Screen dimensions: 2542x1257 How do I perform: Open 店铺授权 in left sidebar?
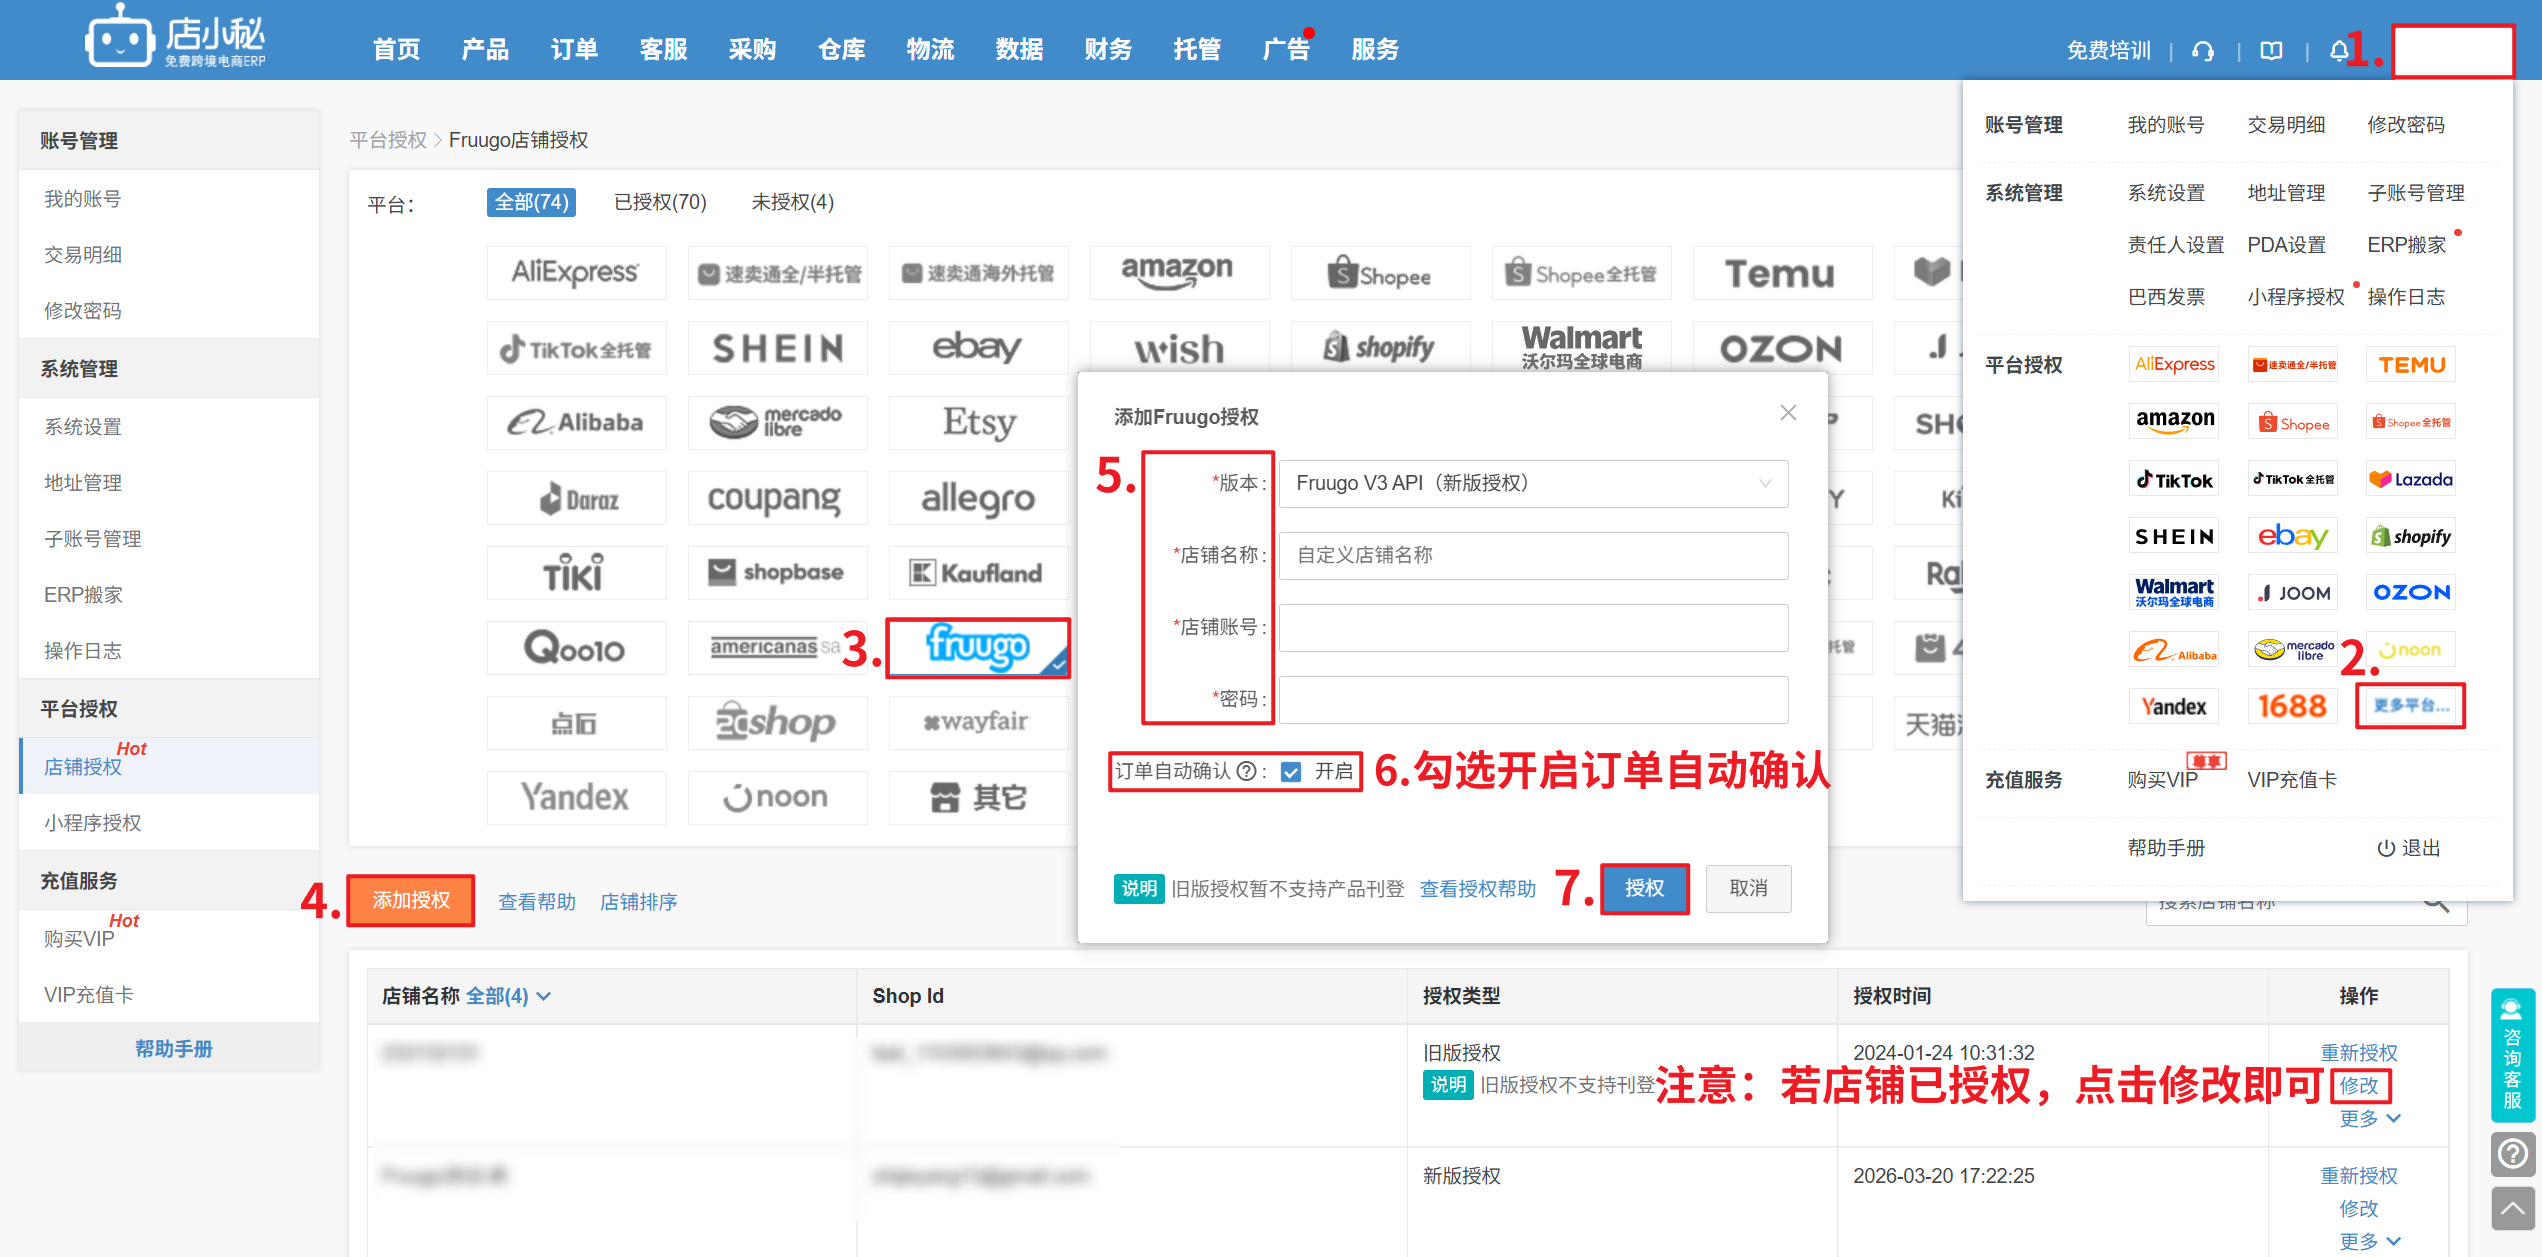tap(170, 766)
